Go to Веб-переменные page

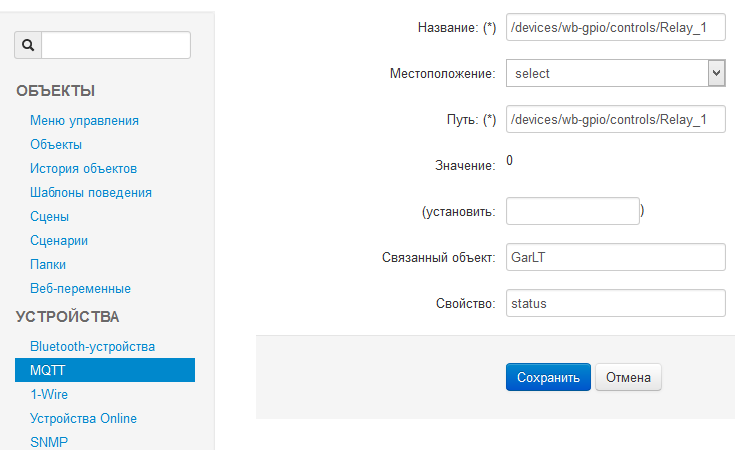[80, 289]
